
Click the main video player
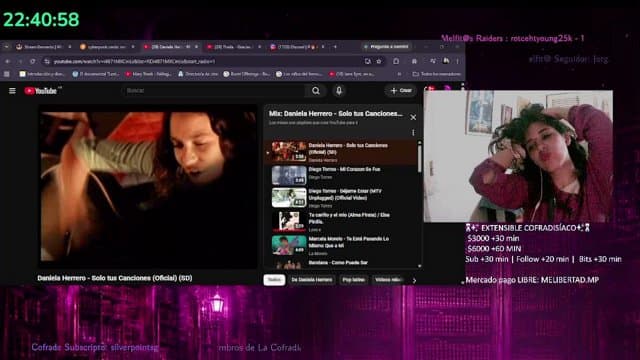[148, 187]
